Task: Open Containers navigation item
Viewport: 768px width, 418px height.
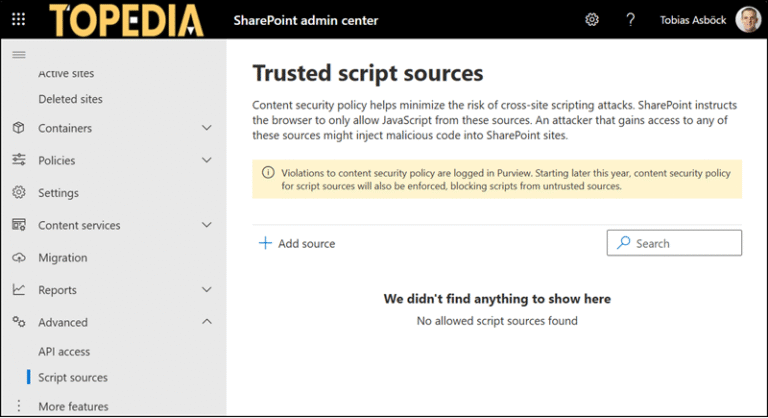Action: coord(65,128)
